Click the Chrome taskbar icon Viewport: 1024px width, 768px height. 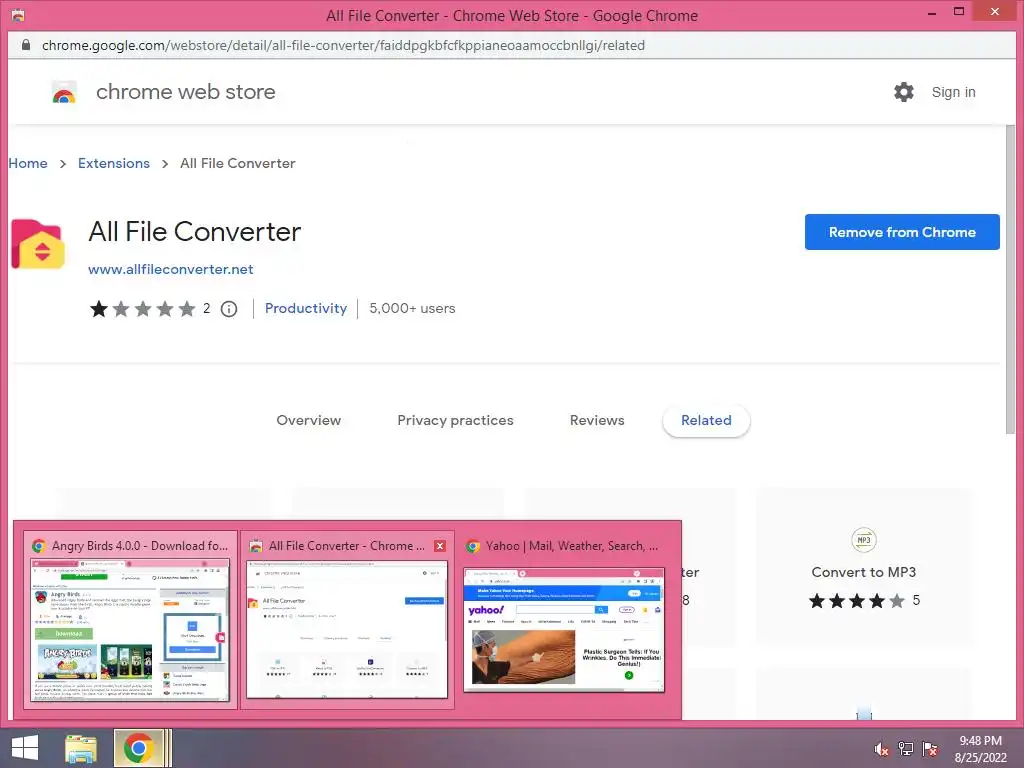[x=138, y=748]
